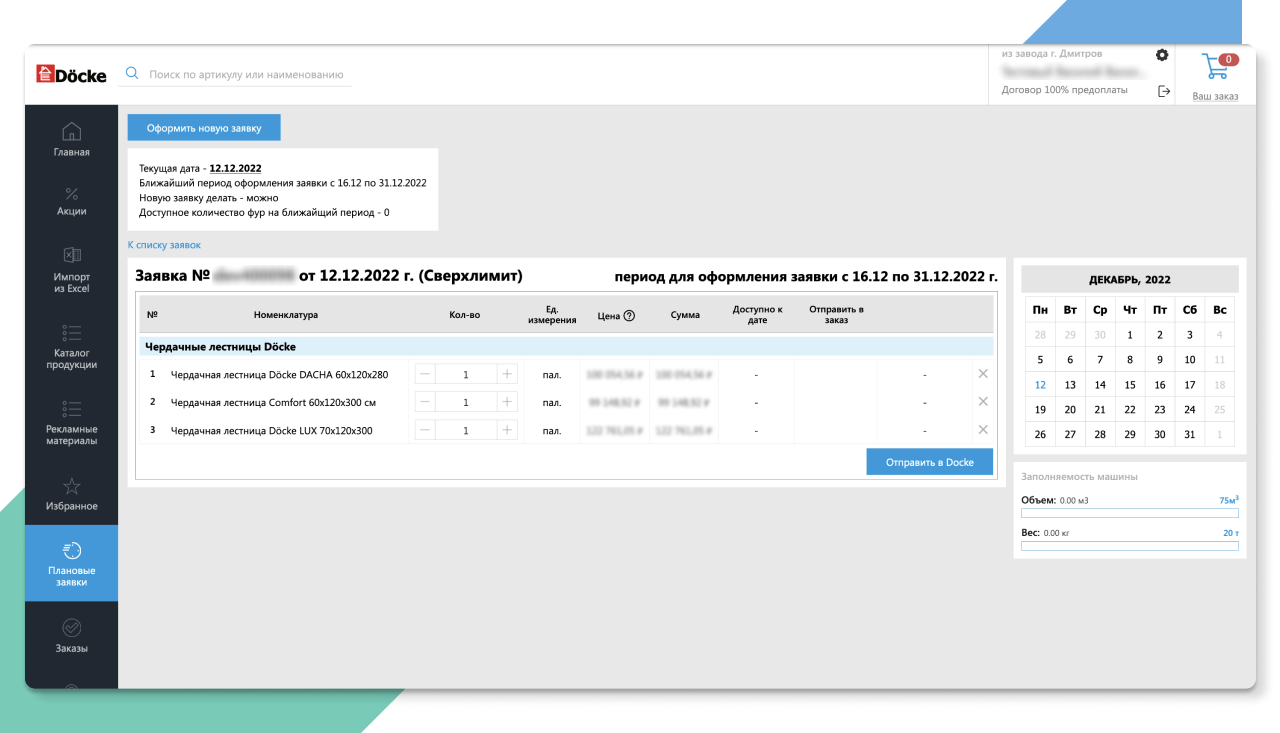Click Отправить в Docke button
Screen dimensions: 1280x733
930,462
